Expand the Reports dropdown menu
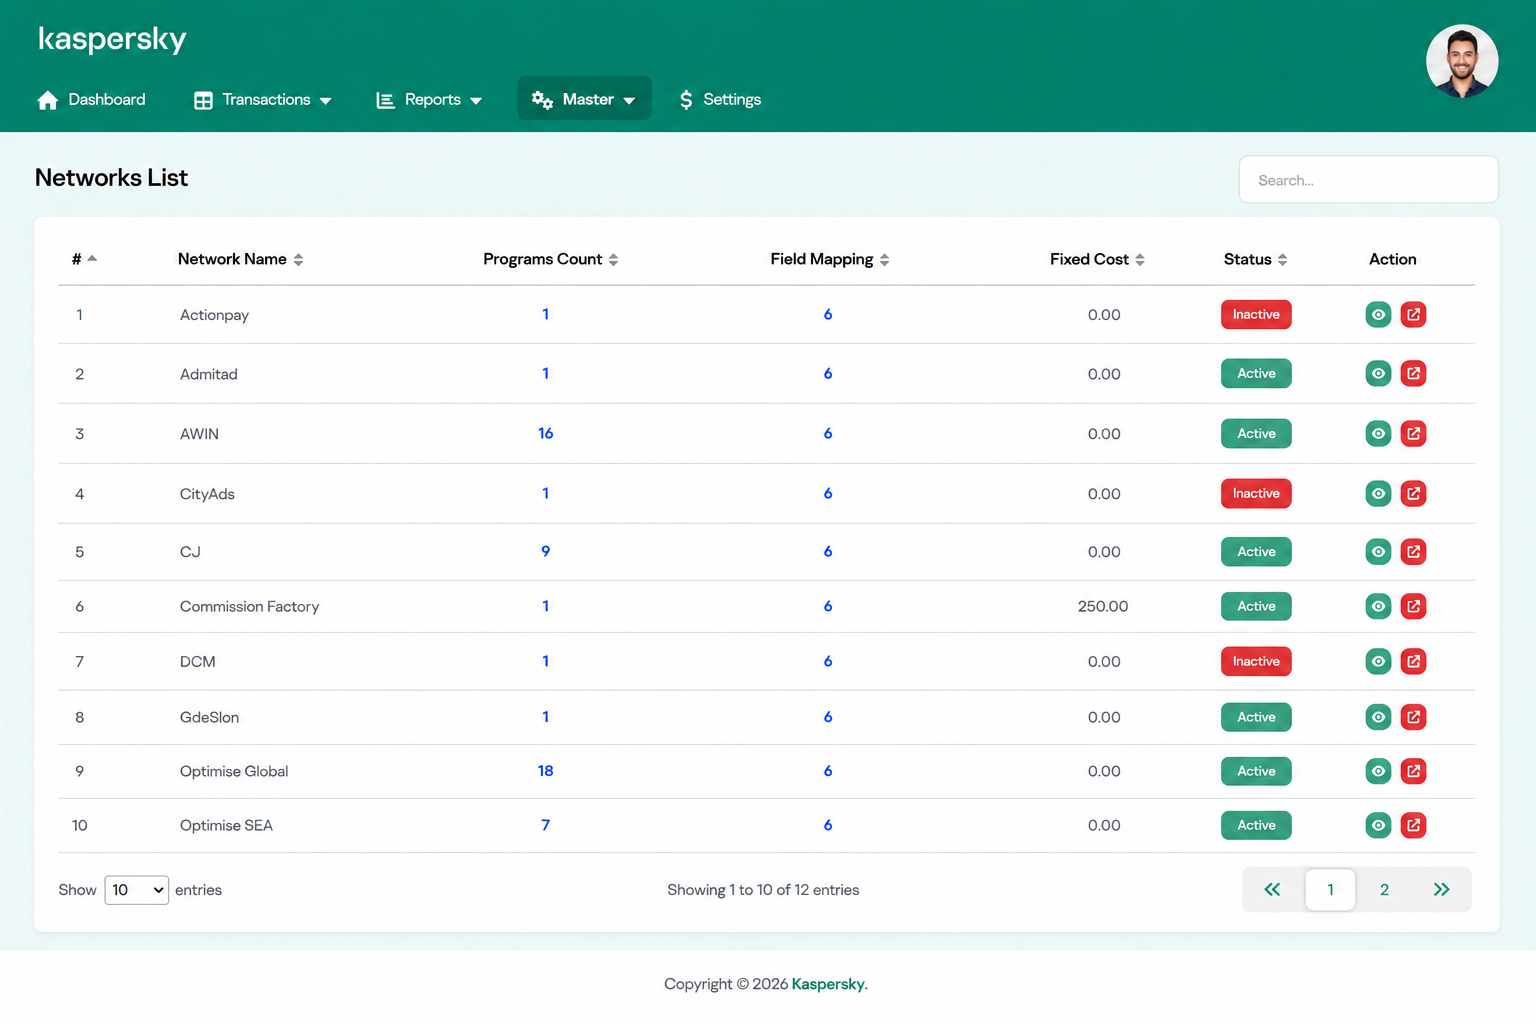The height and width of the screenshot is (1024, 1536). tap(429, 99)
